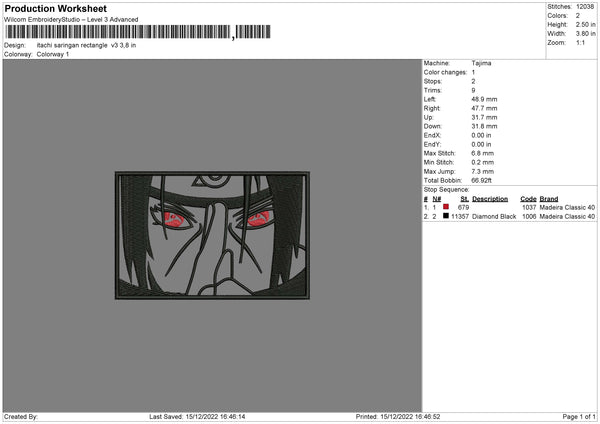Image resolution: width=600 pixels, height=424 pixels.
Task: Click the Production Worksheet title
Action: [55, 8]
